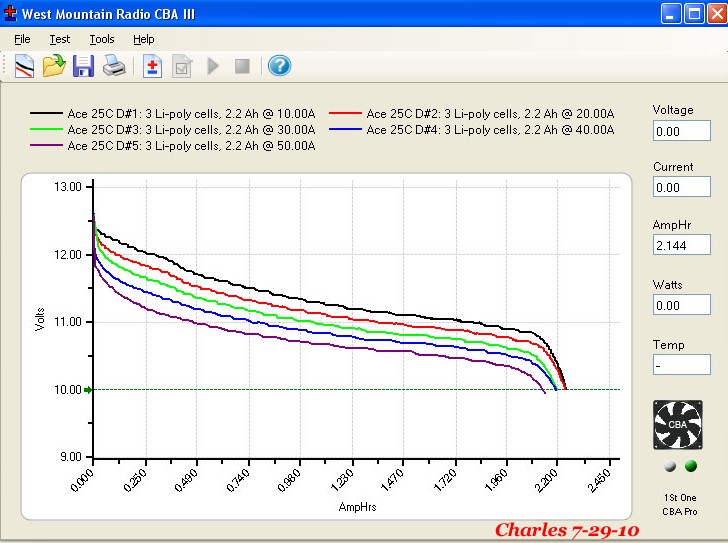
Task: Click the '11.00' volts axis label
Action: tap(68, 322)
